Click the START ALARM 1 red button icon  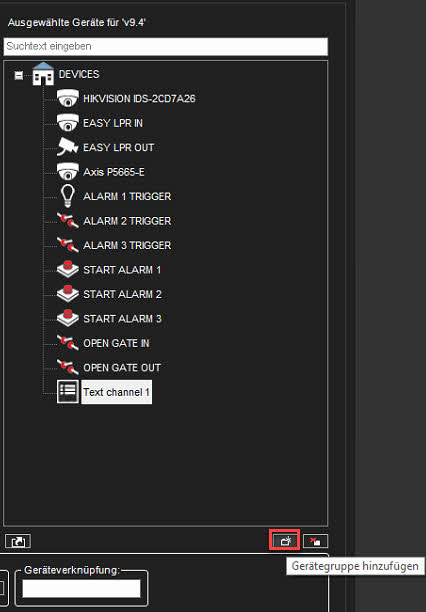[x=68, y=269]
